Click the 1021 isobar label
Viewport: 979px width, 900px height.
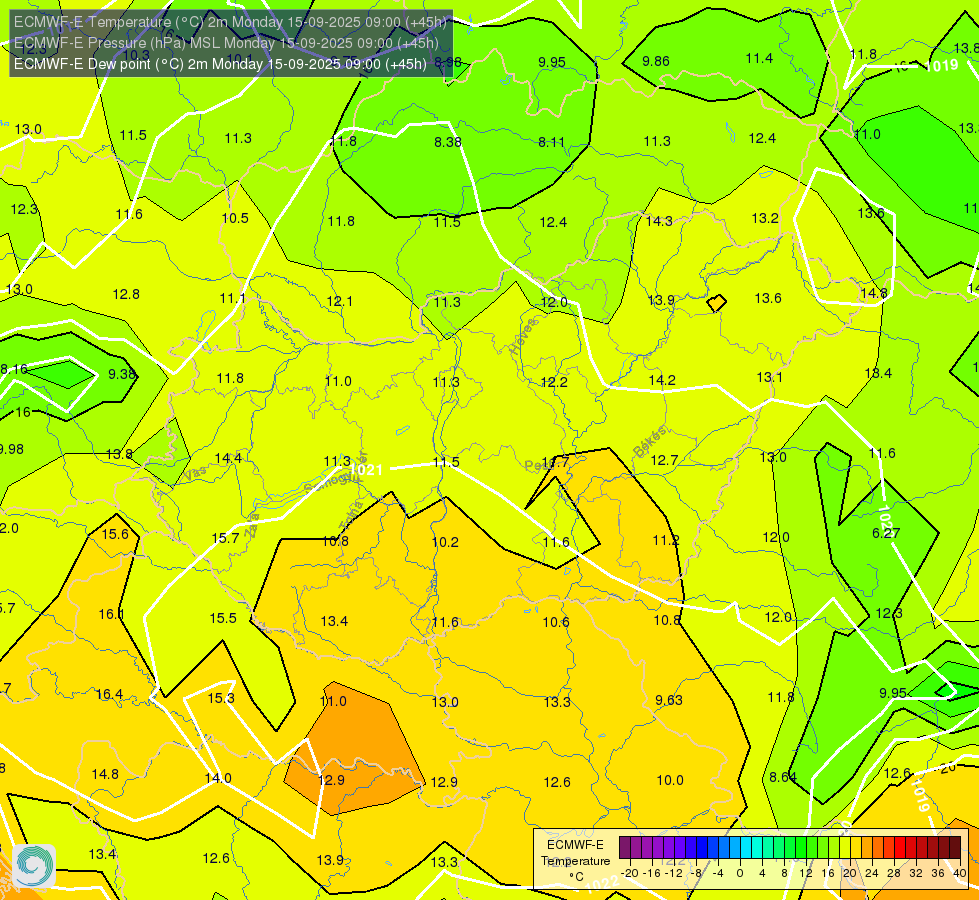click(366, 470)
